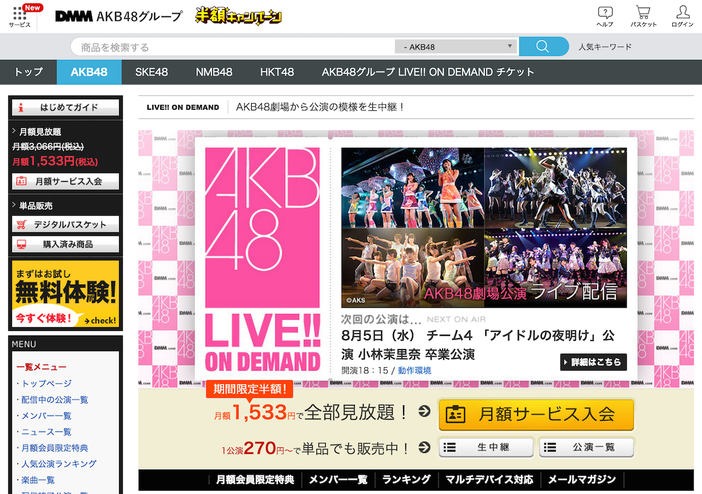Click the 詳細はこちら button

point(593,362)
